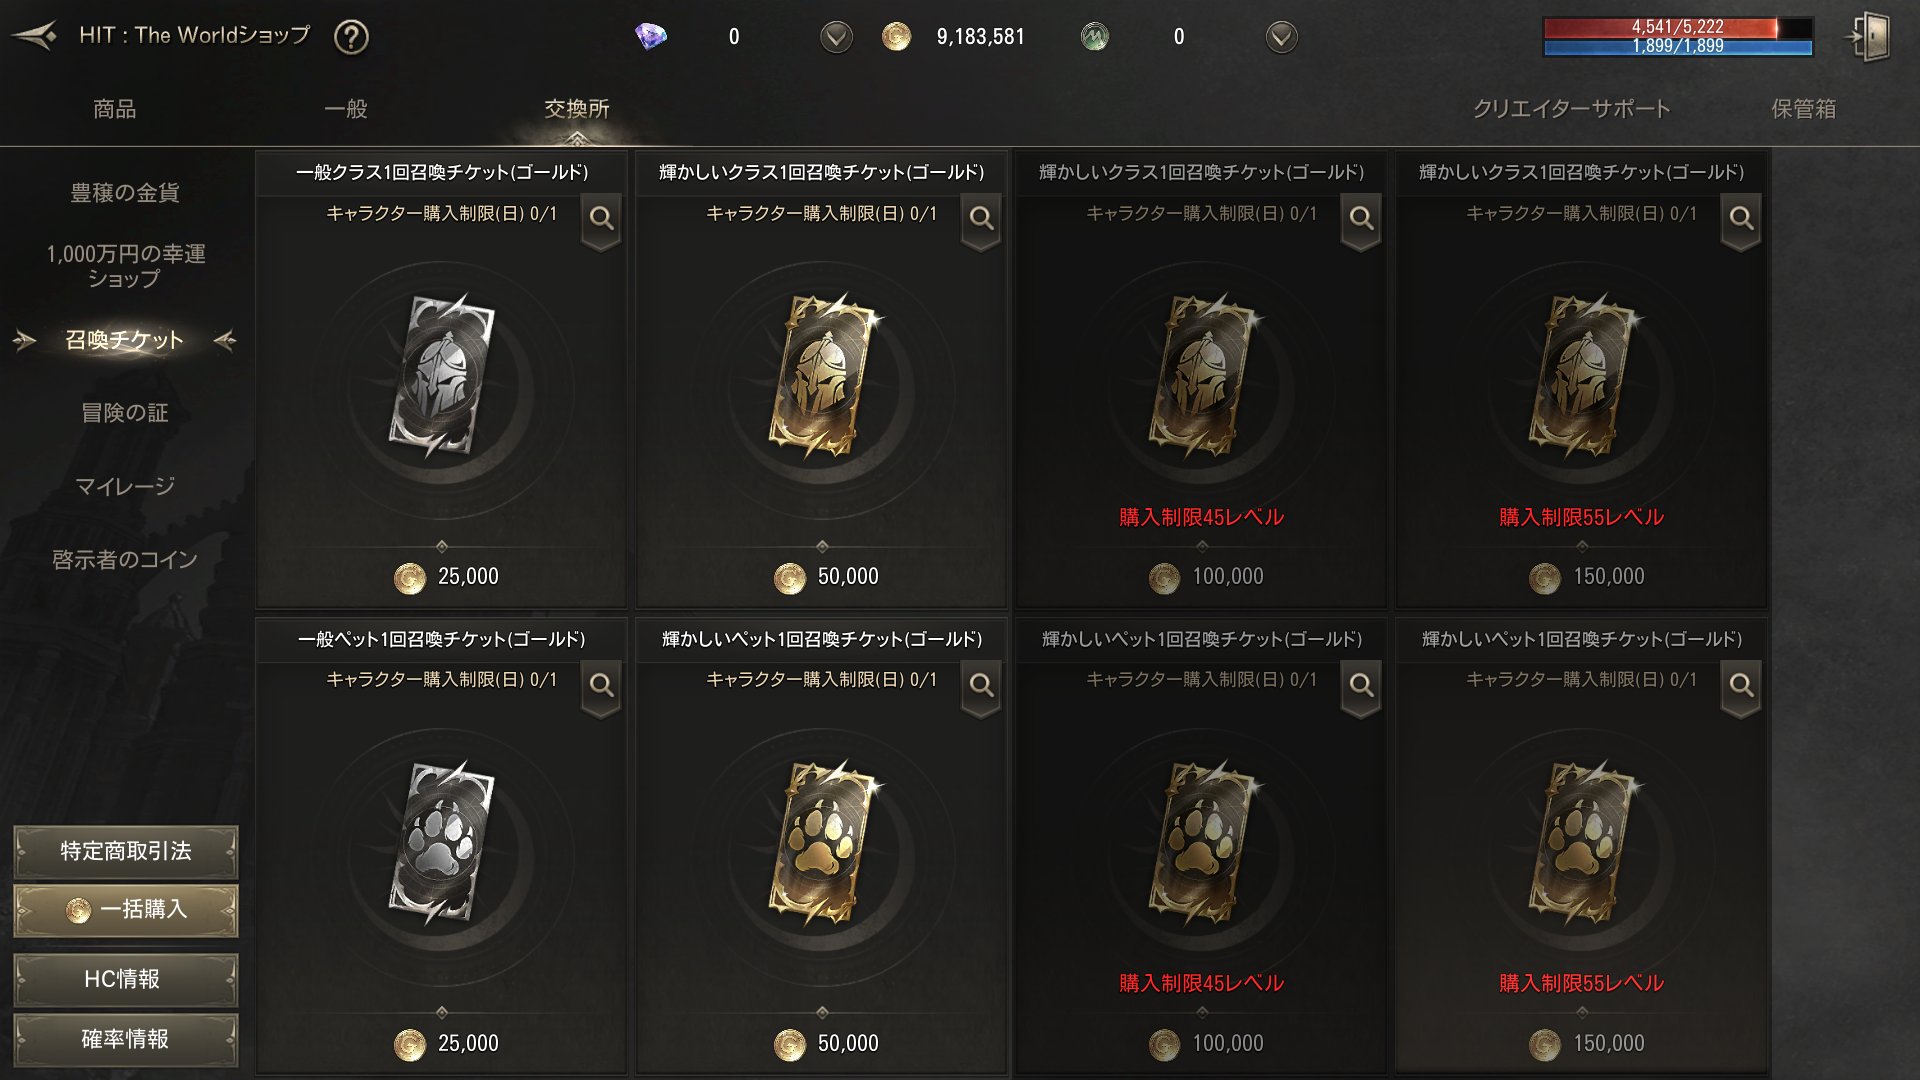This screenshot has height=1080, width=1920.
Task: Open the 確率情報 button
Action: pyautogui.click(x=126, y=1039)
